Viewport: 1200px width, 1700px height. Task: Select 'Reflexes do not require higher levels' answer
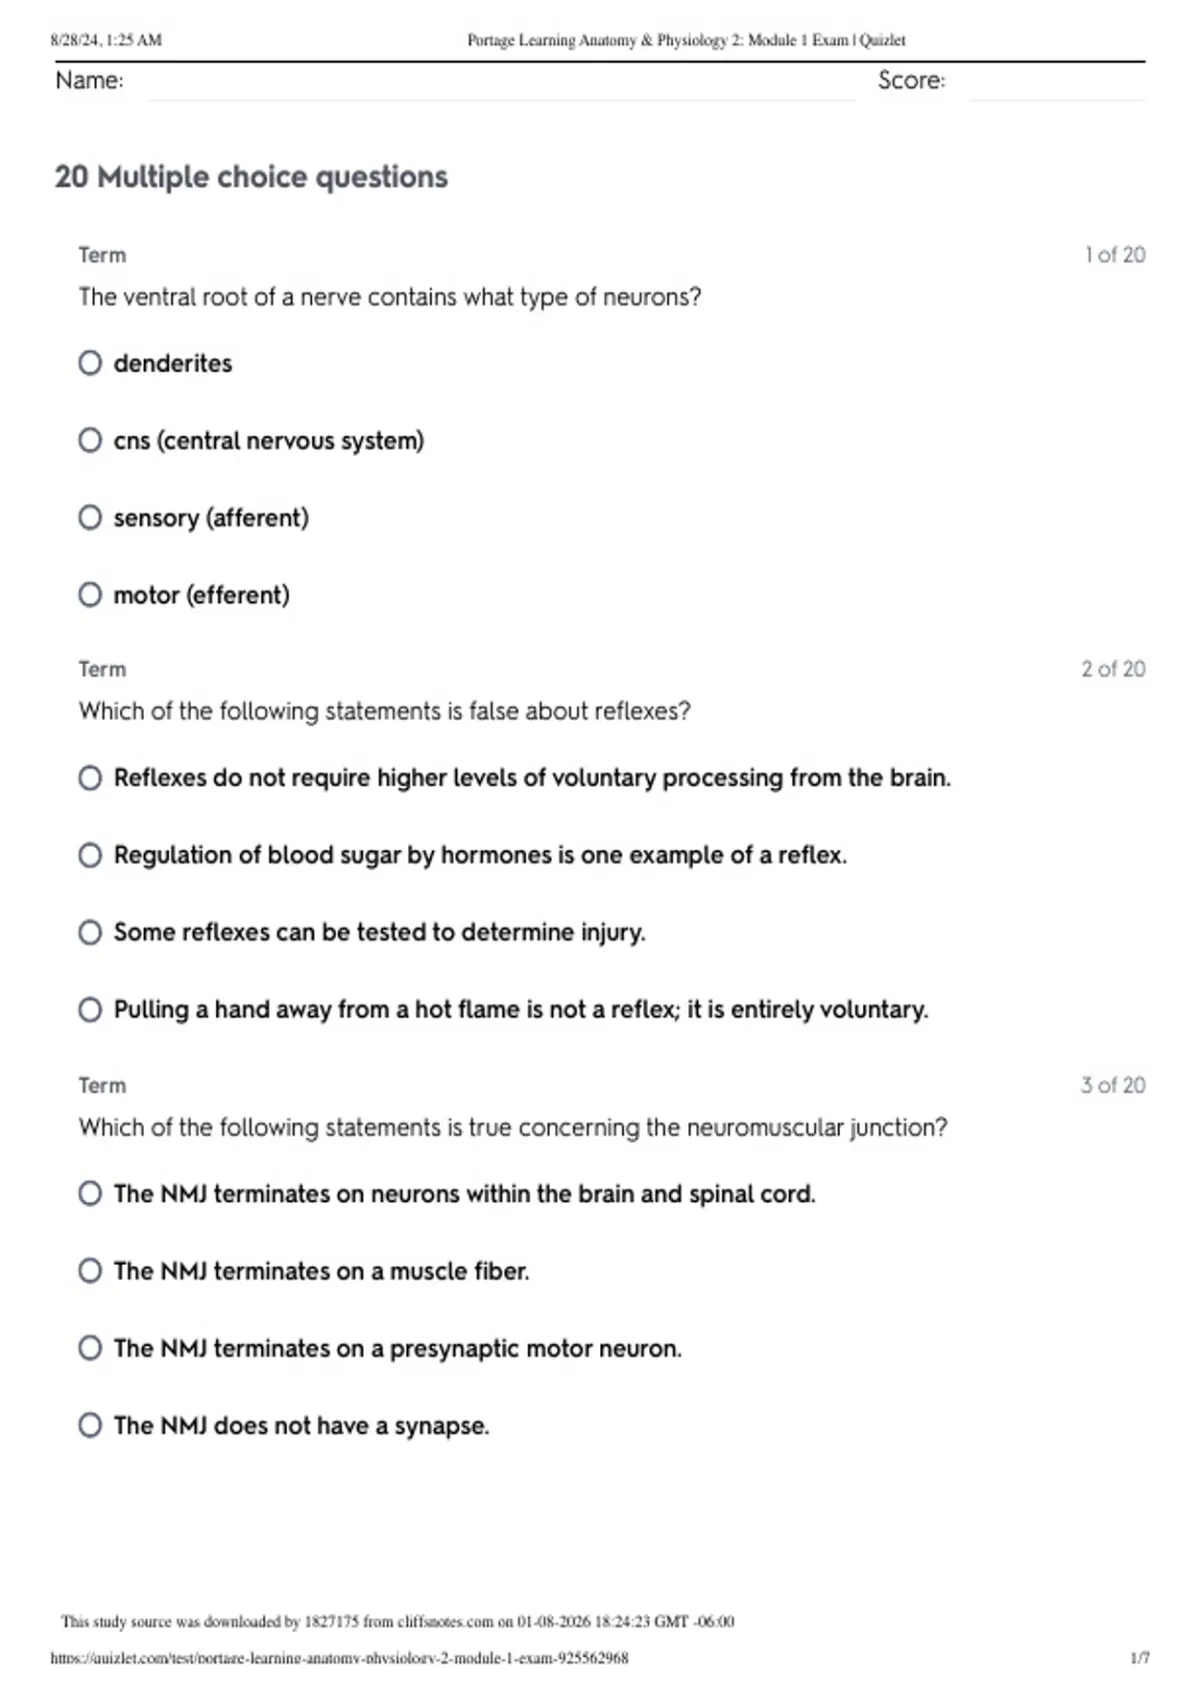[90, 778]
